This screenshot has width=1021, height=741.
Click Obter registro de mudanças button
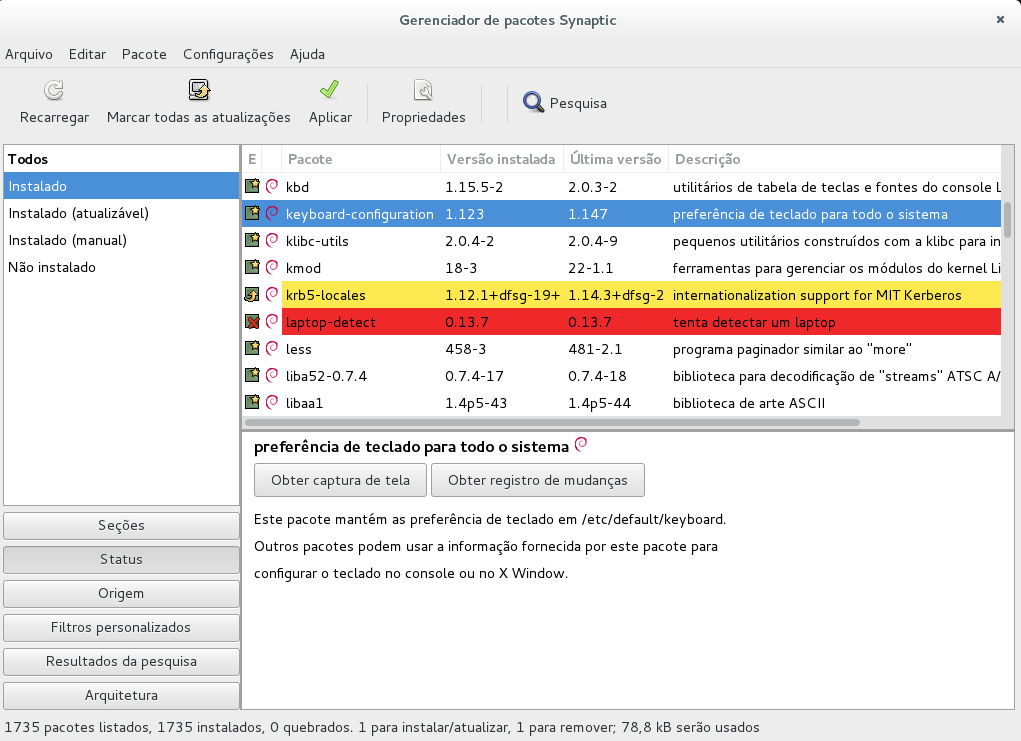538,480
